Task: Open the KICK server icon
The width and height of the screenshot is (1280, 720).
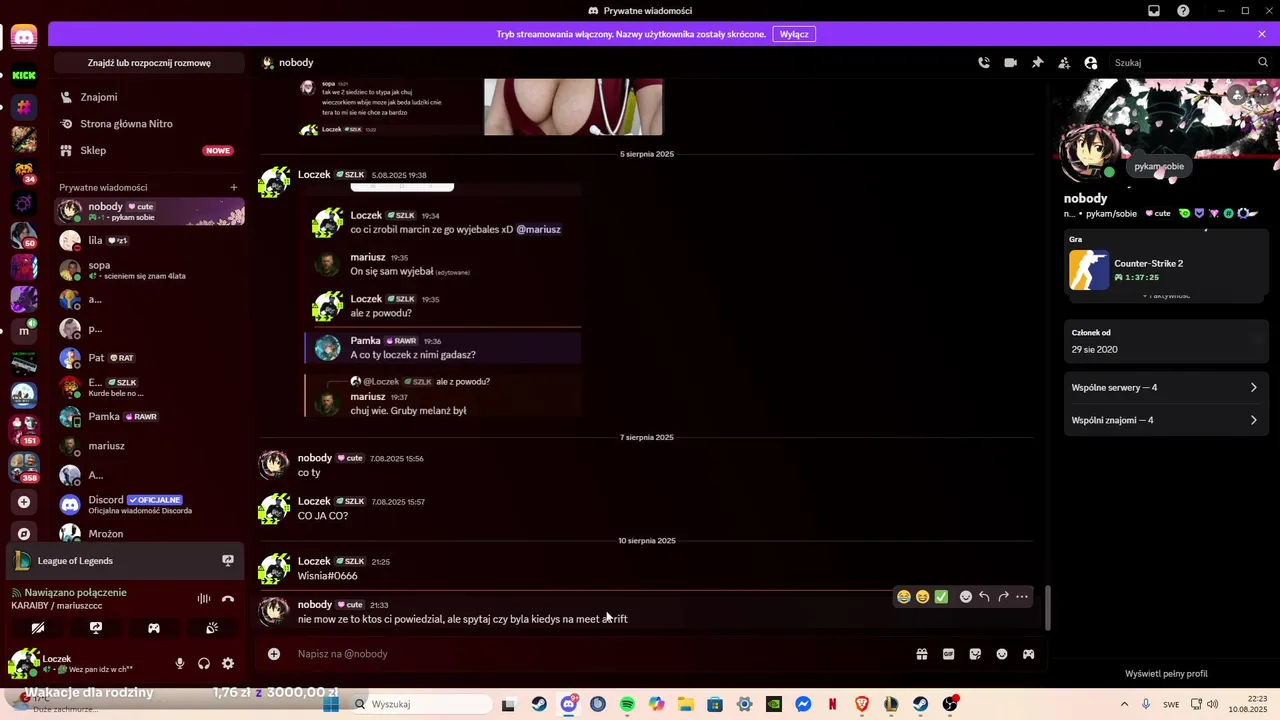Action: coord(24,75)
